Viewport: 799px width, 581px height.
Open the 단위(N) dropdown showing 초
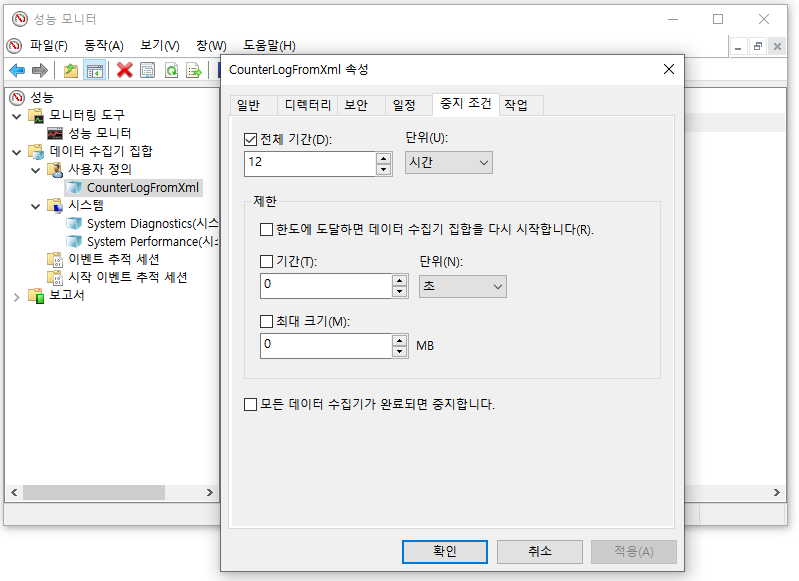click(463, 286)
